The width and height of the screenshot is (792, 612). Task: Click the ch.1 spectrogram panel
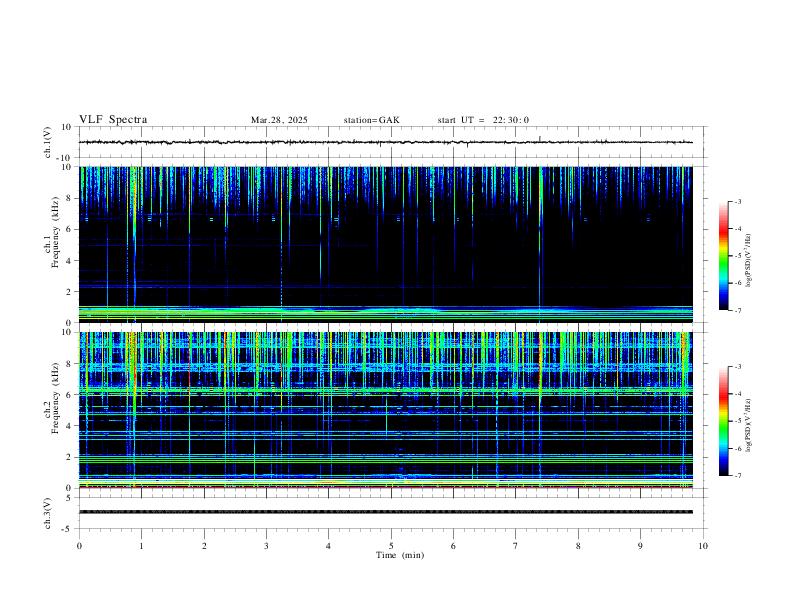point(386,244)
